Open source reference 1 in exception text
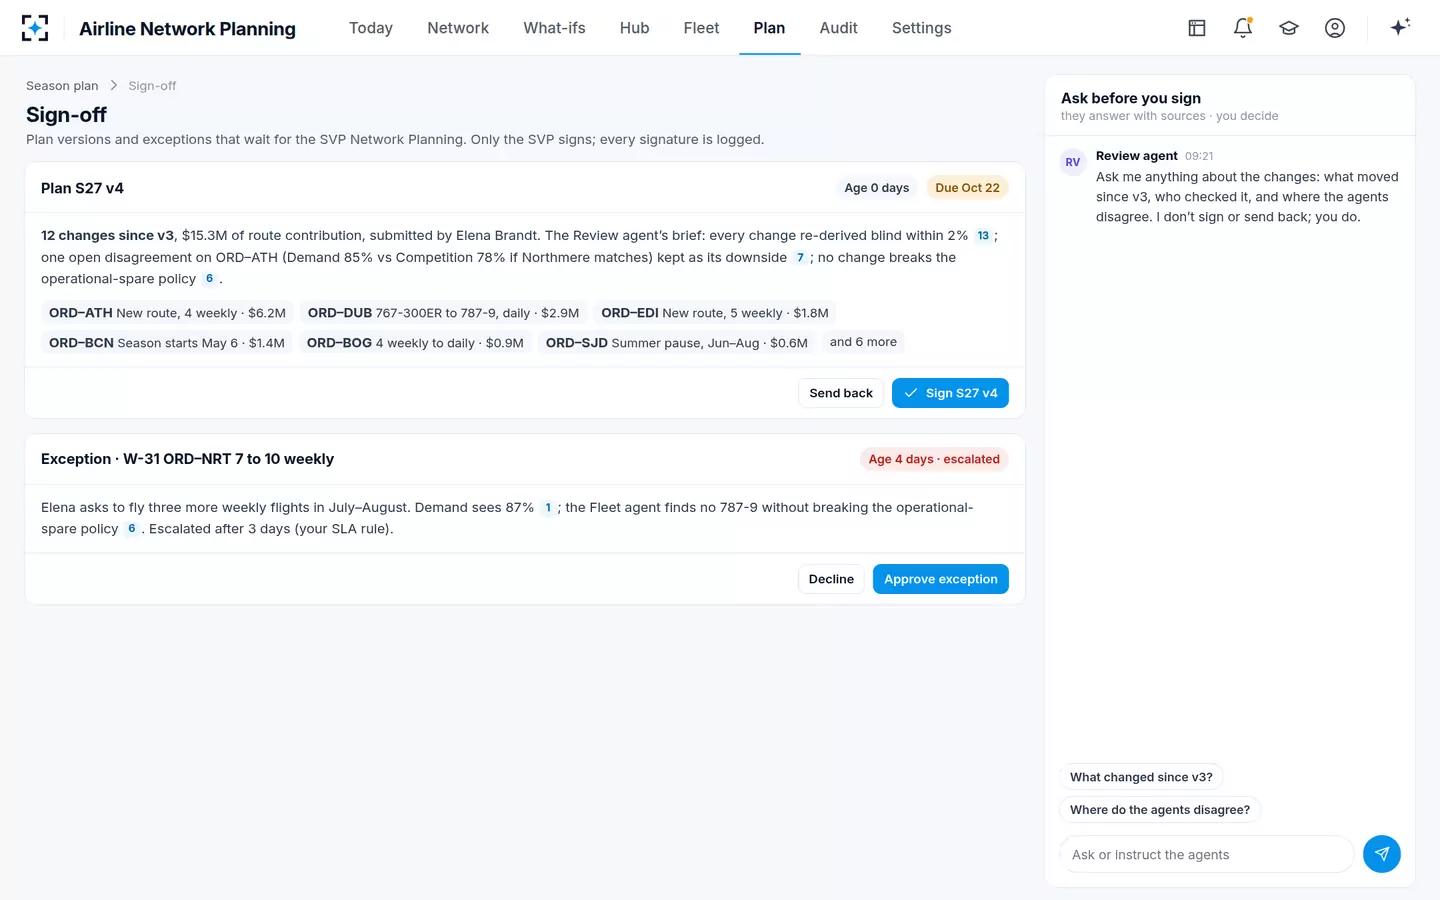Screen dimensions: 1440x900 tap(548, 508)
